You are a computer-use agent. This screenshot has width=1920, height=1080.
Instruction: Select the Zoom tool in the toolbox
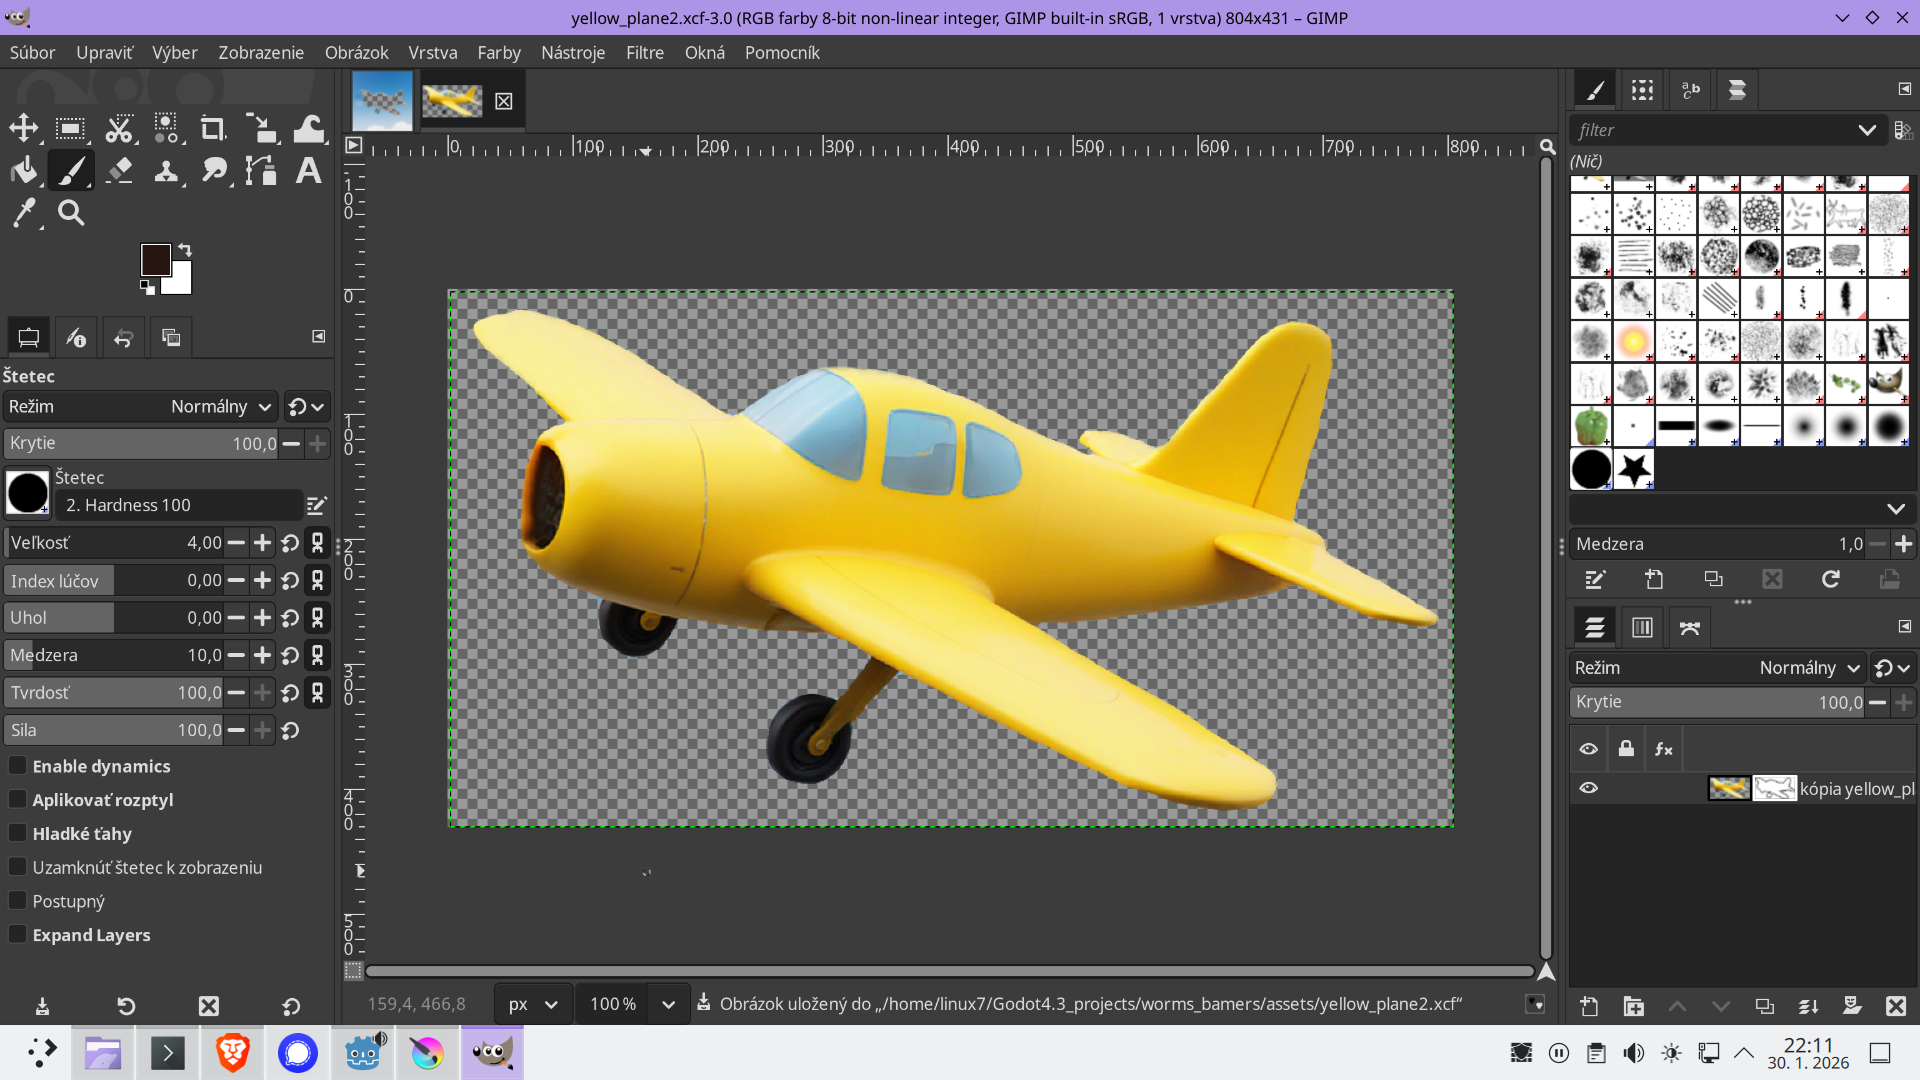tap(70, 212)
